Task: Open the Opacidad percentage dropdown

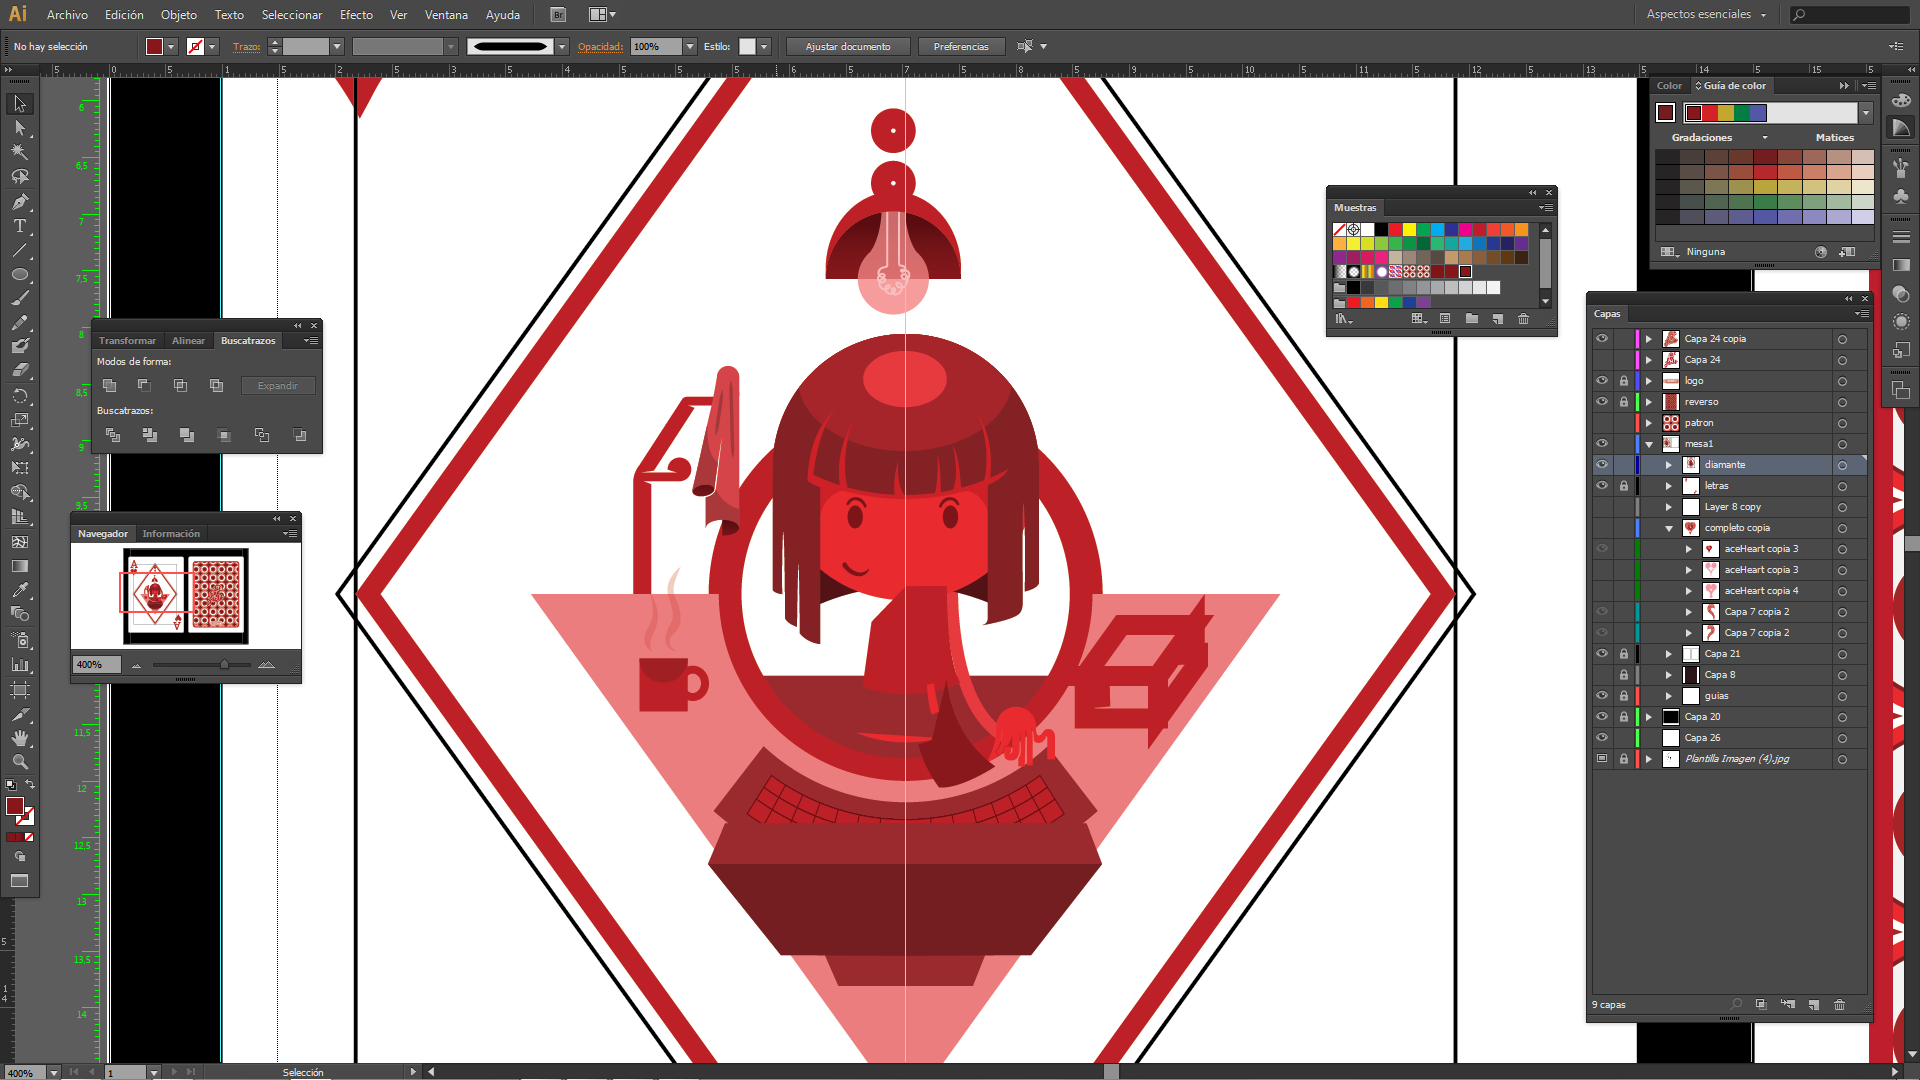Action: coord(690,47)
